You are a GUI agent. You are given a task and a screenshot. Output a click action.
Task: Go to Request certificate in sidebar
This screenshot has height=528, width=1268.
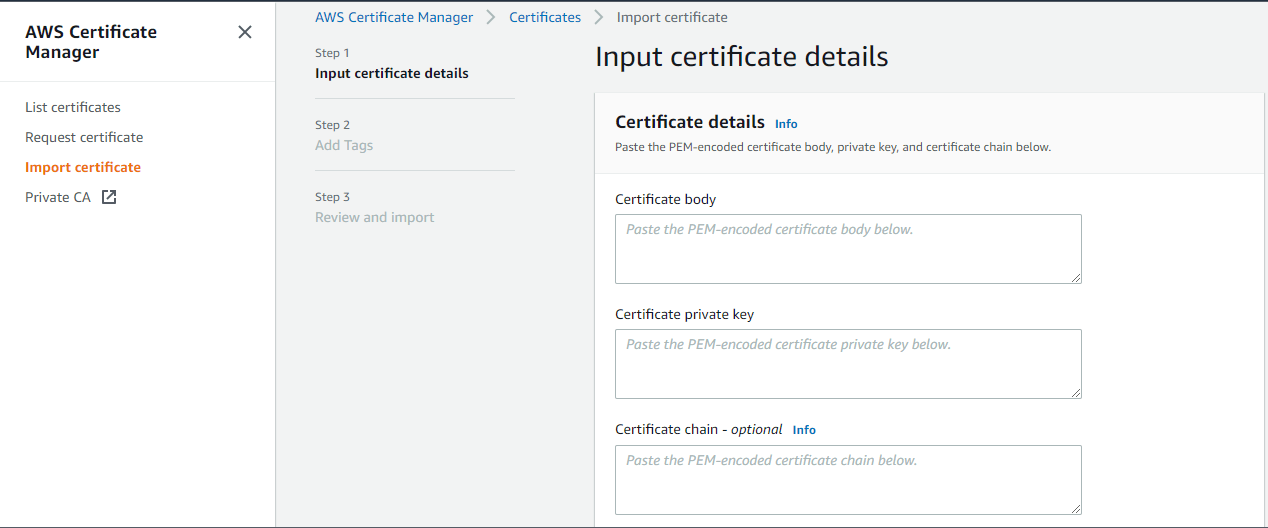coord(84,137)
